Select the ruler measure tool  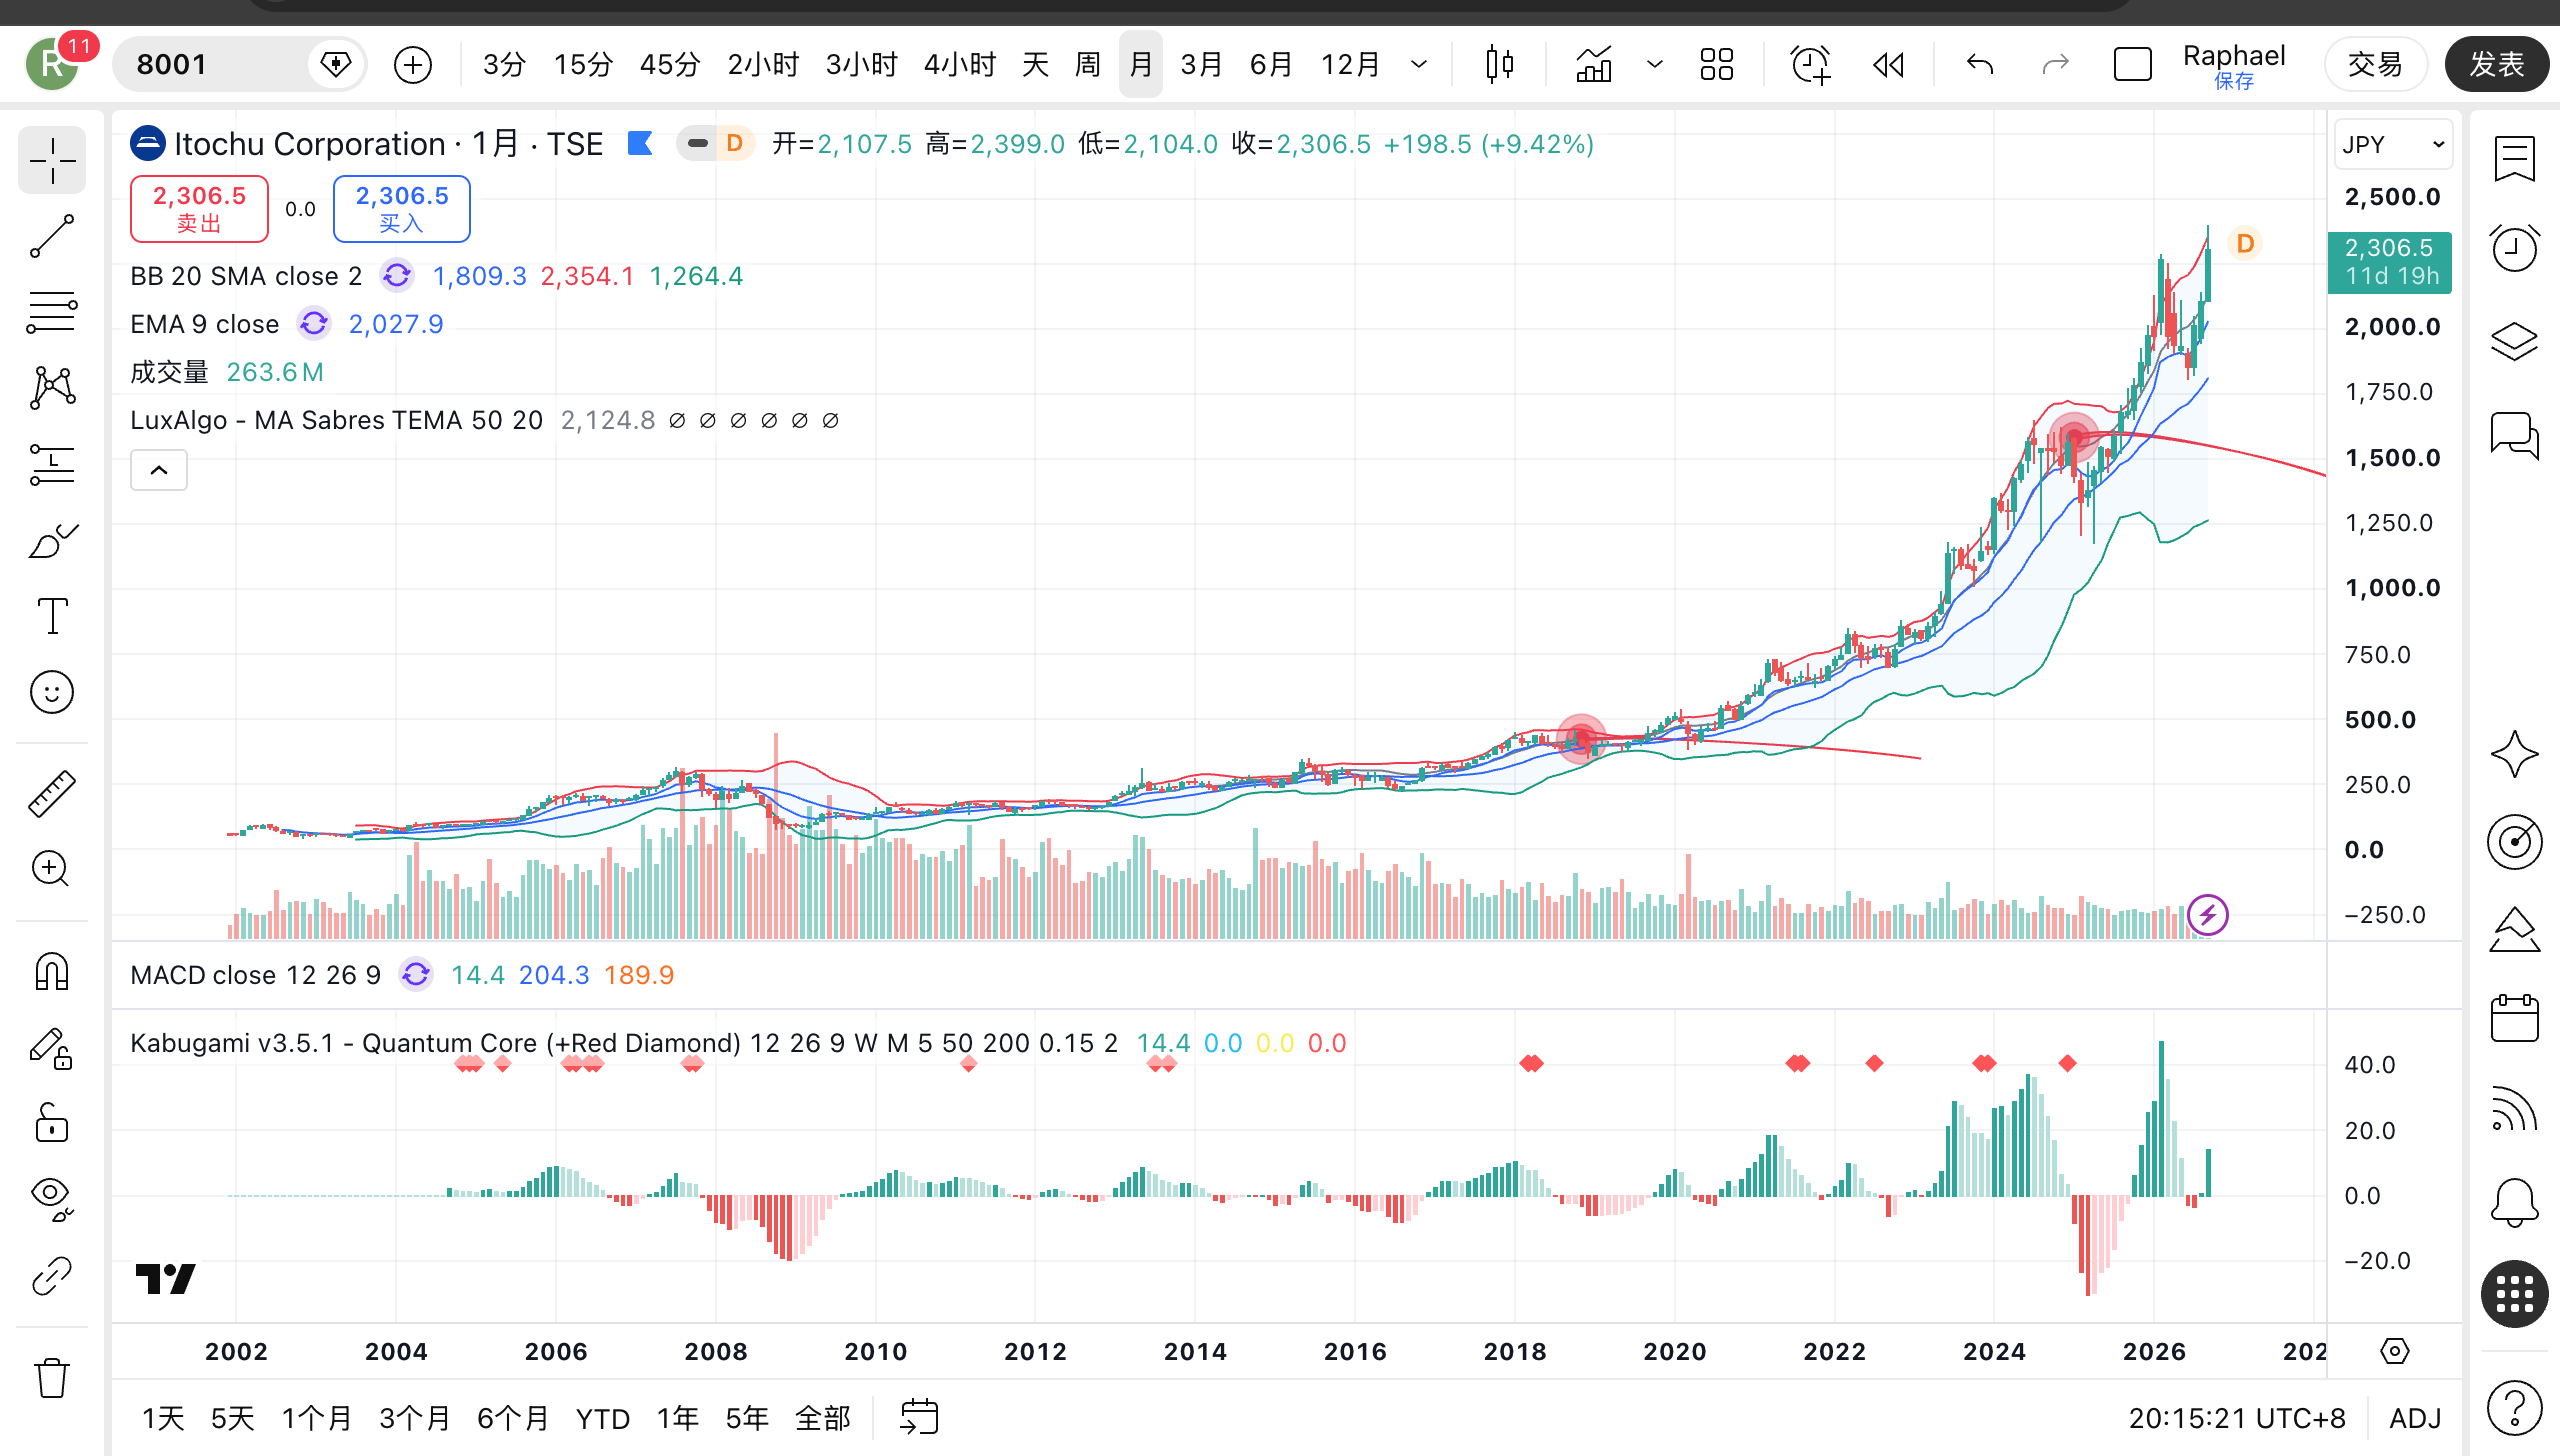point(52,794)
